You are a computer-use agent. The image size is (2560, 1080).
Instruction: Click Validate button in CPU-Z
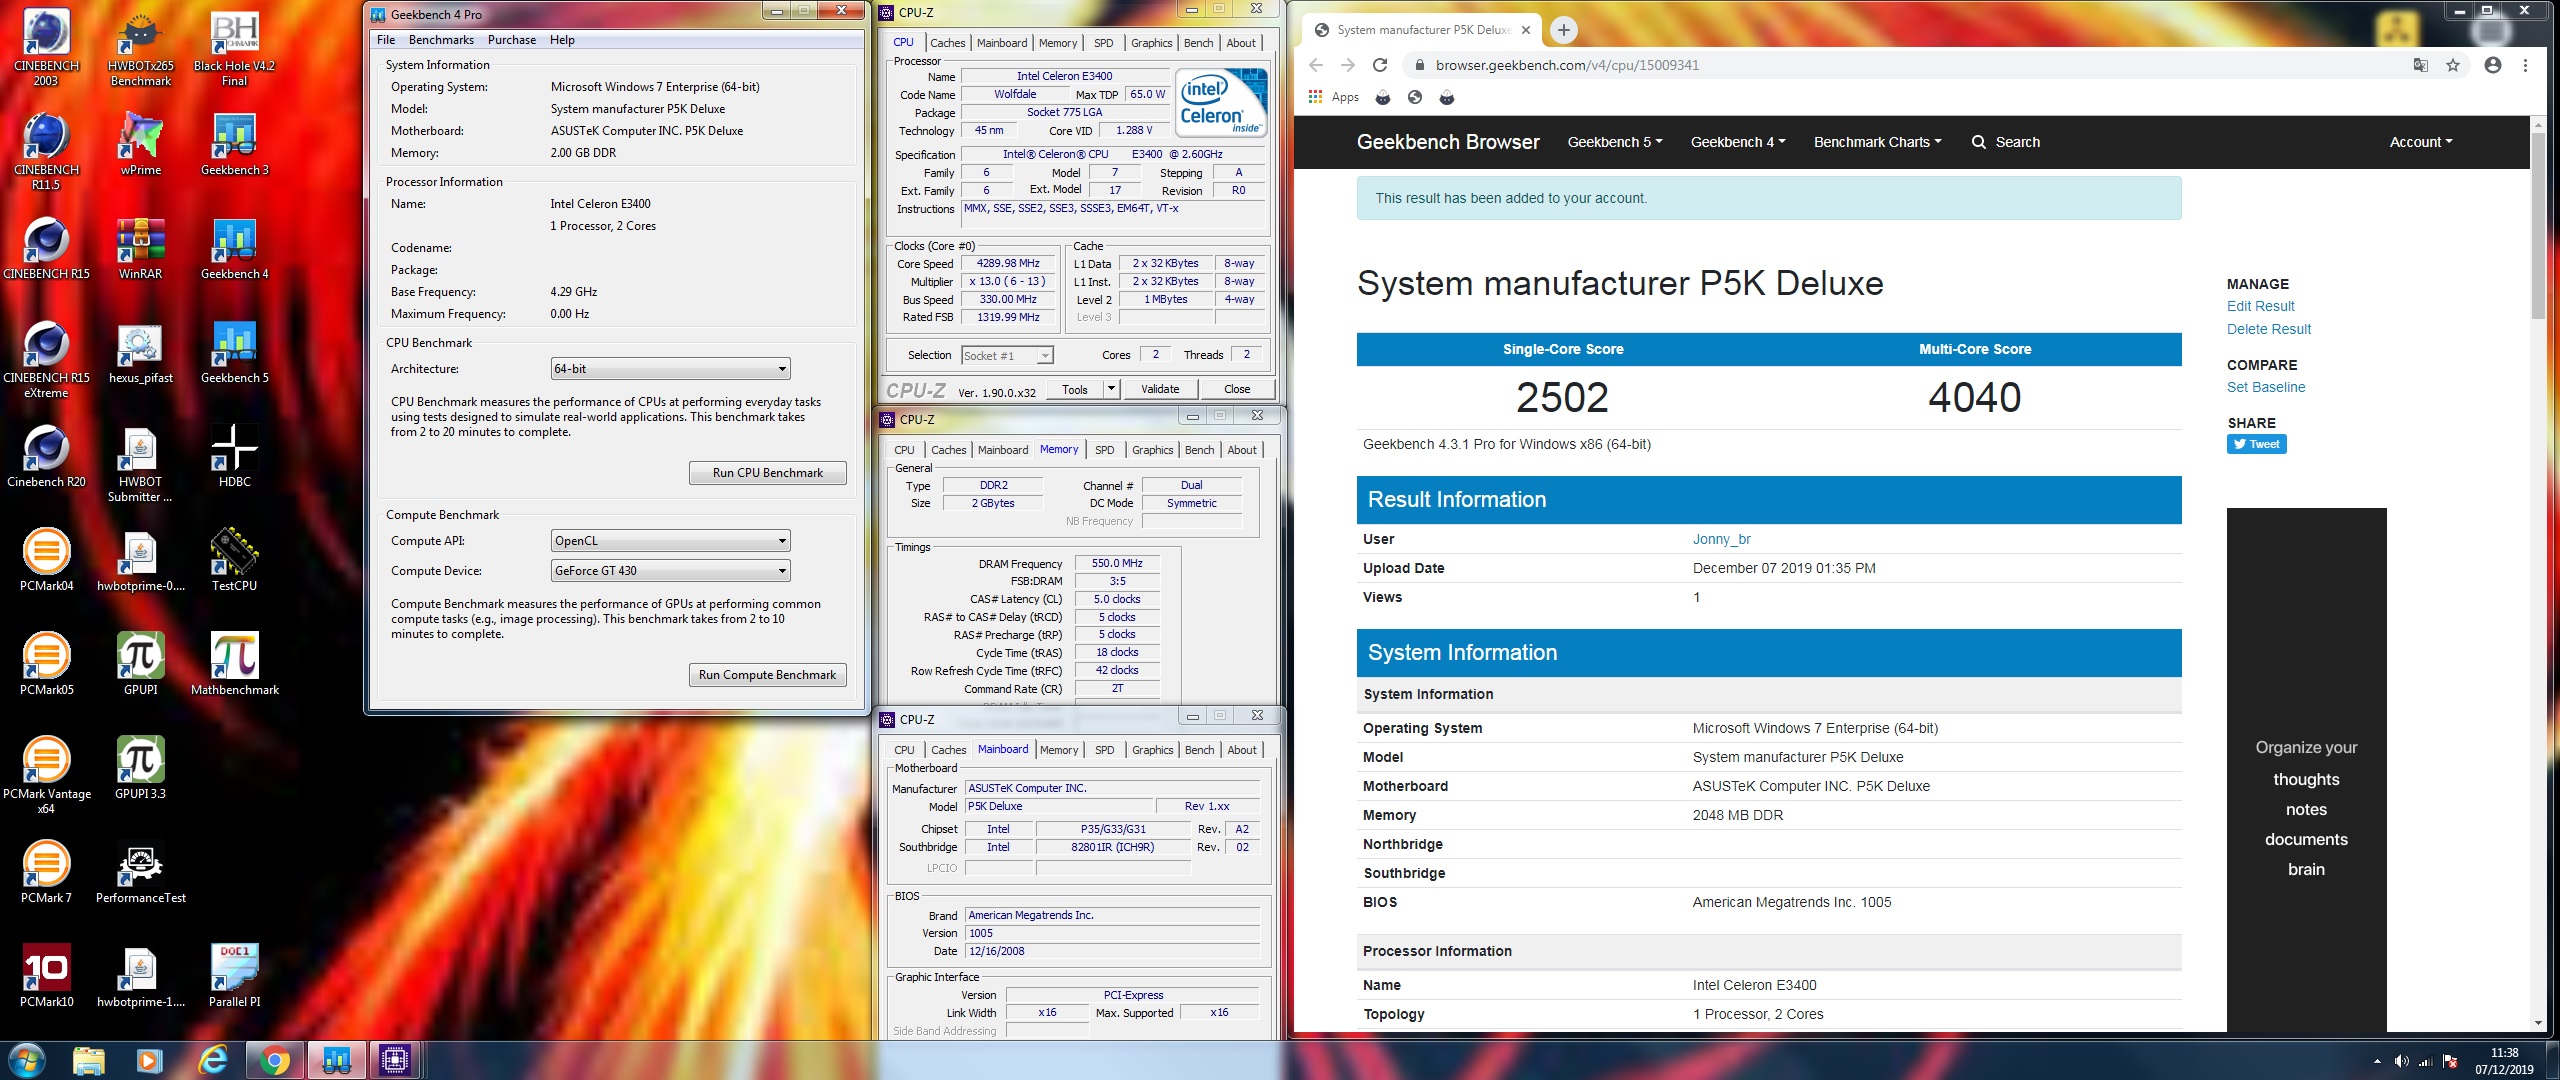[1160, 389]
